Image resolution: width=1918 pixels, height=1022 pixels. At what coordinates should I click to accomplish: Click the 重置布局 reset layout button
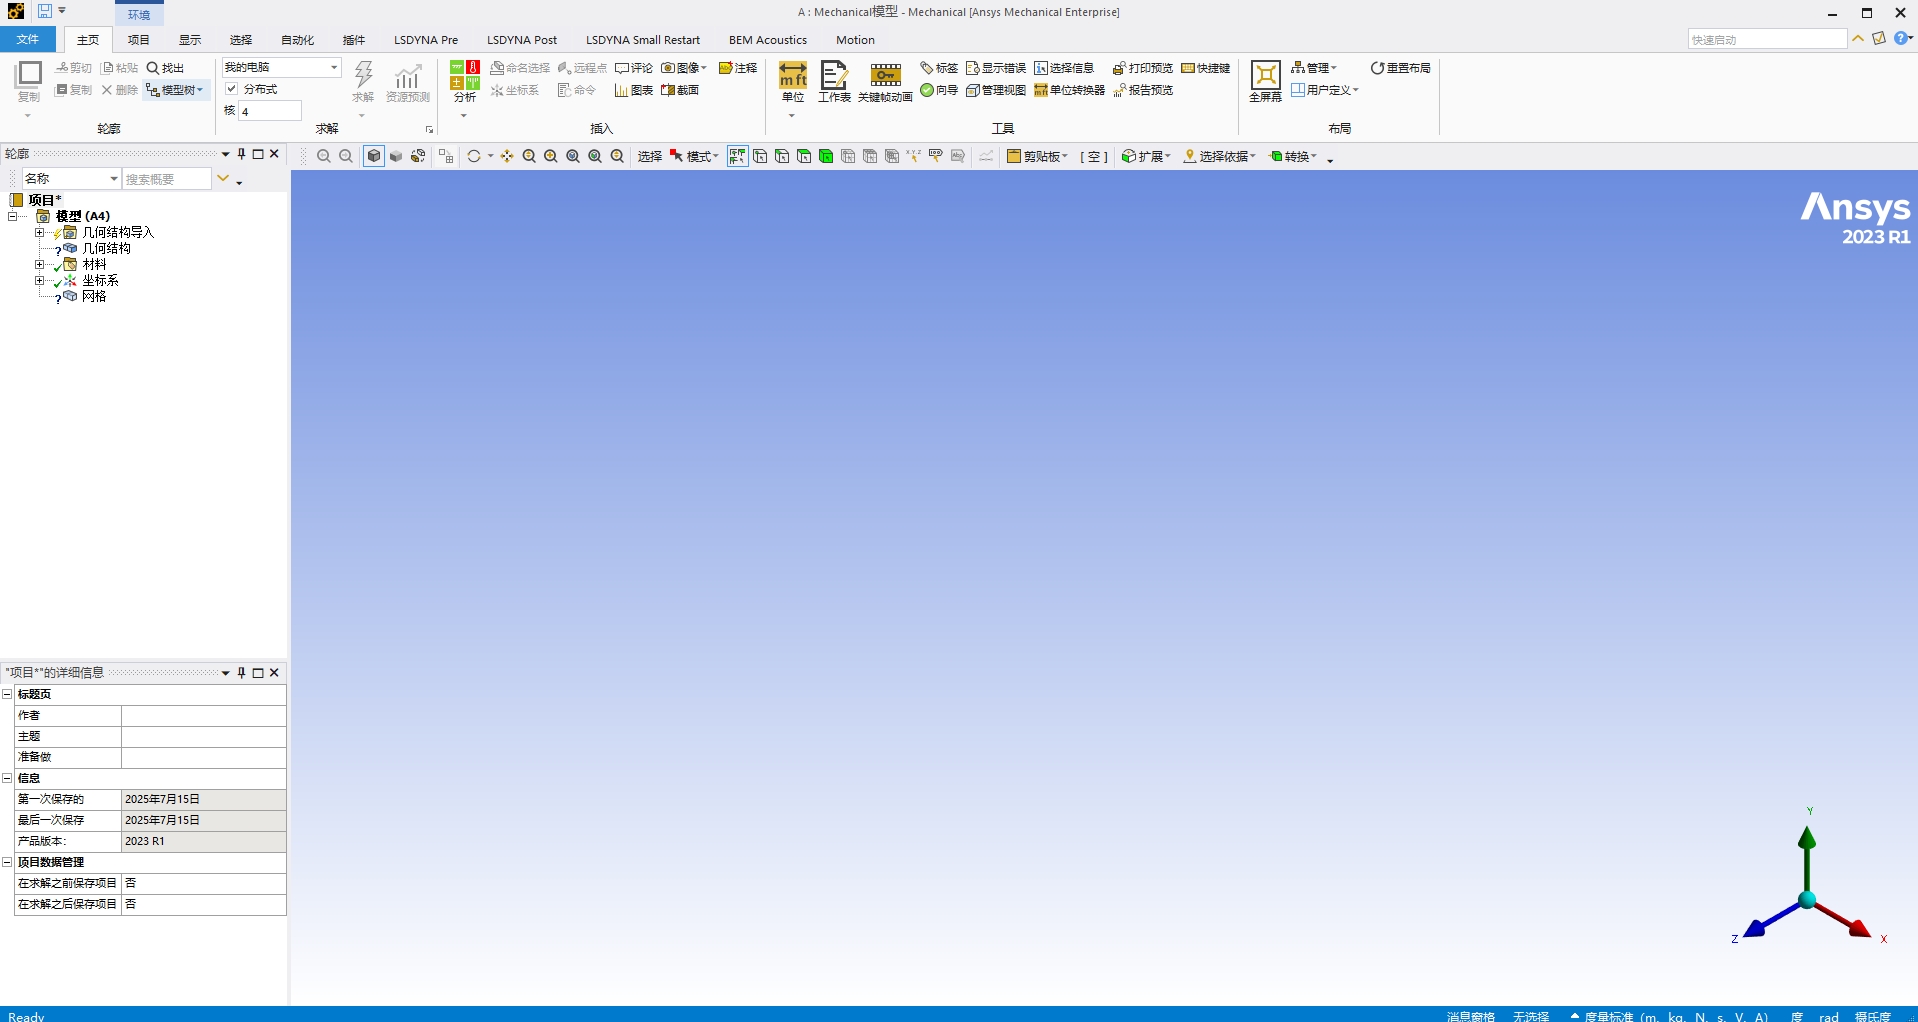[1400, 67]
